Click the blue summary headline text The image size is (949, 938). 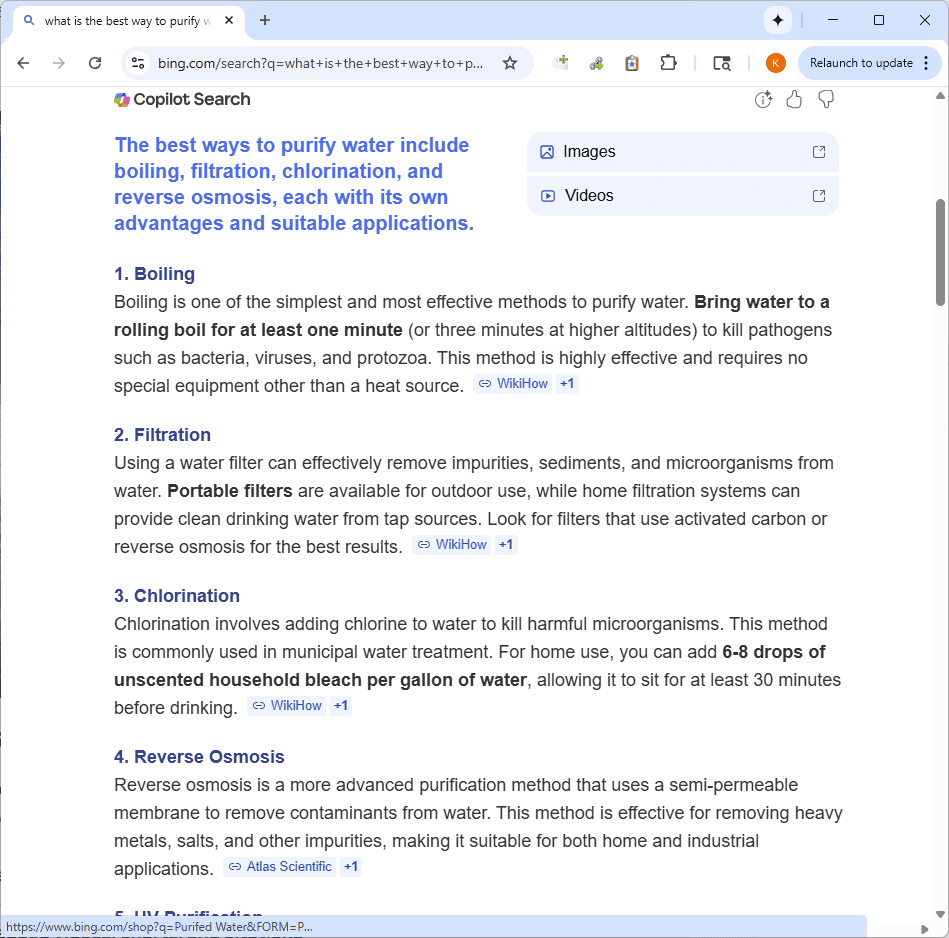[294, 184]
